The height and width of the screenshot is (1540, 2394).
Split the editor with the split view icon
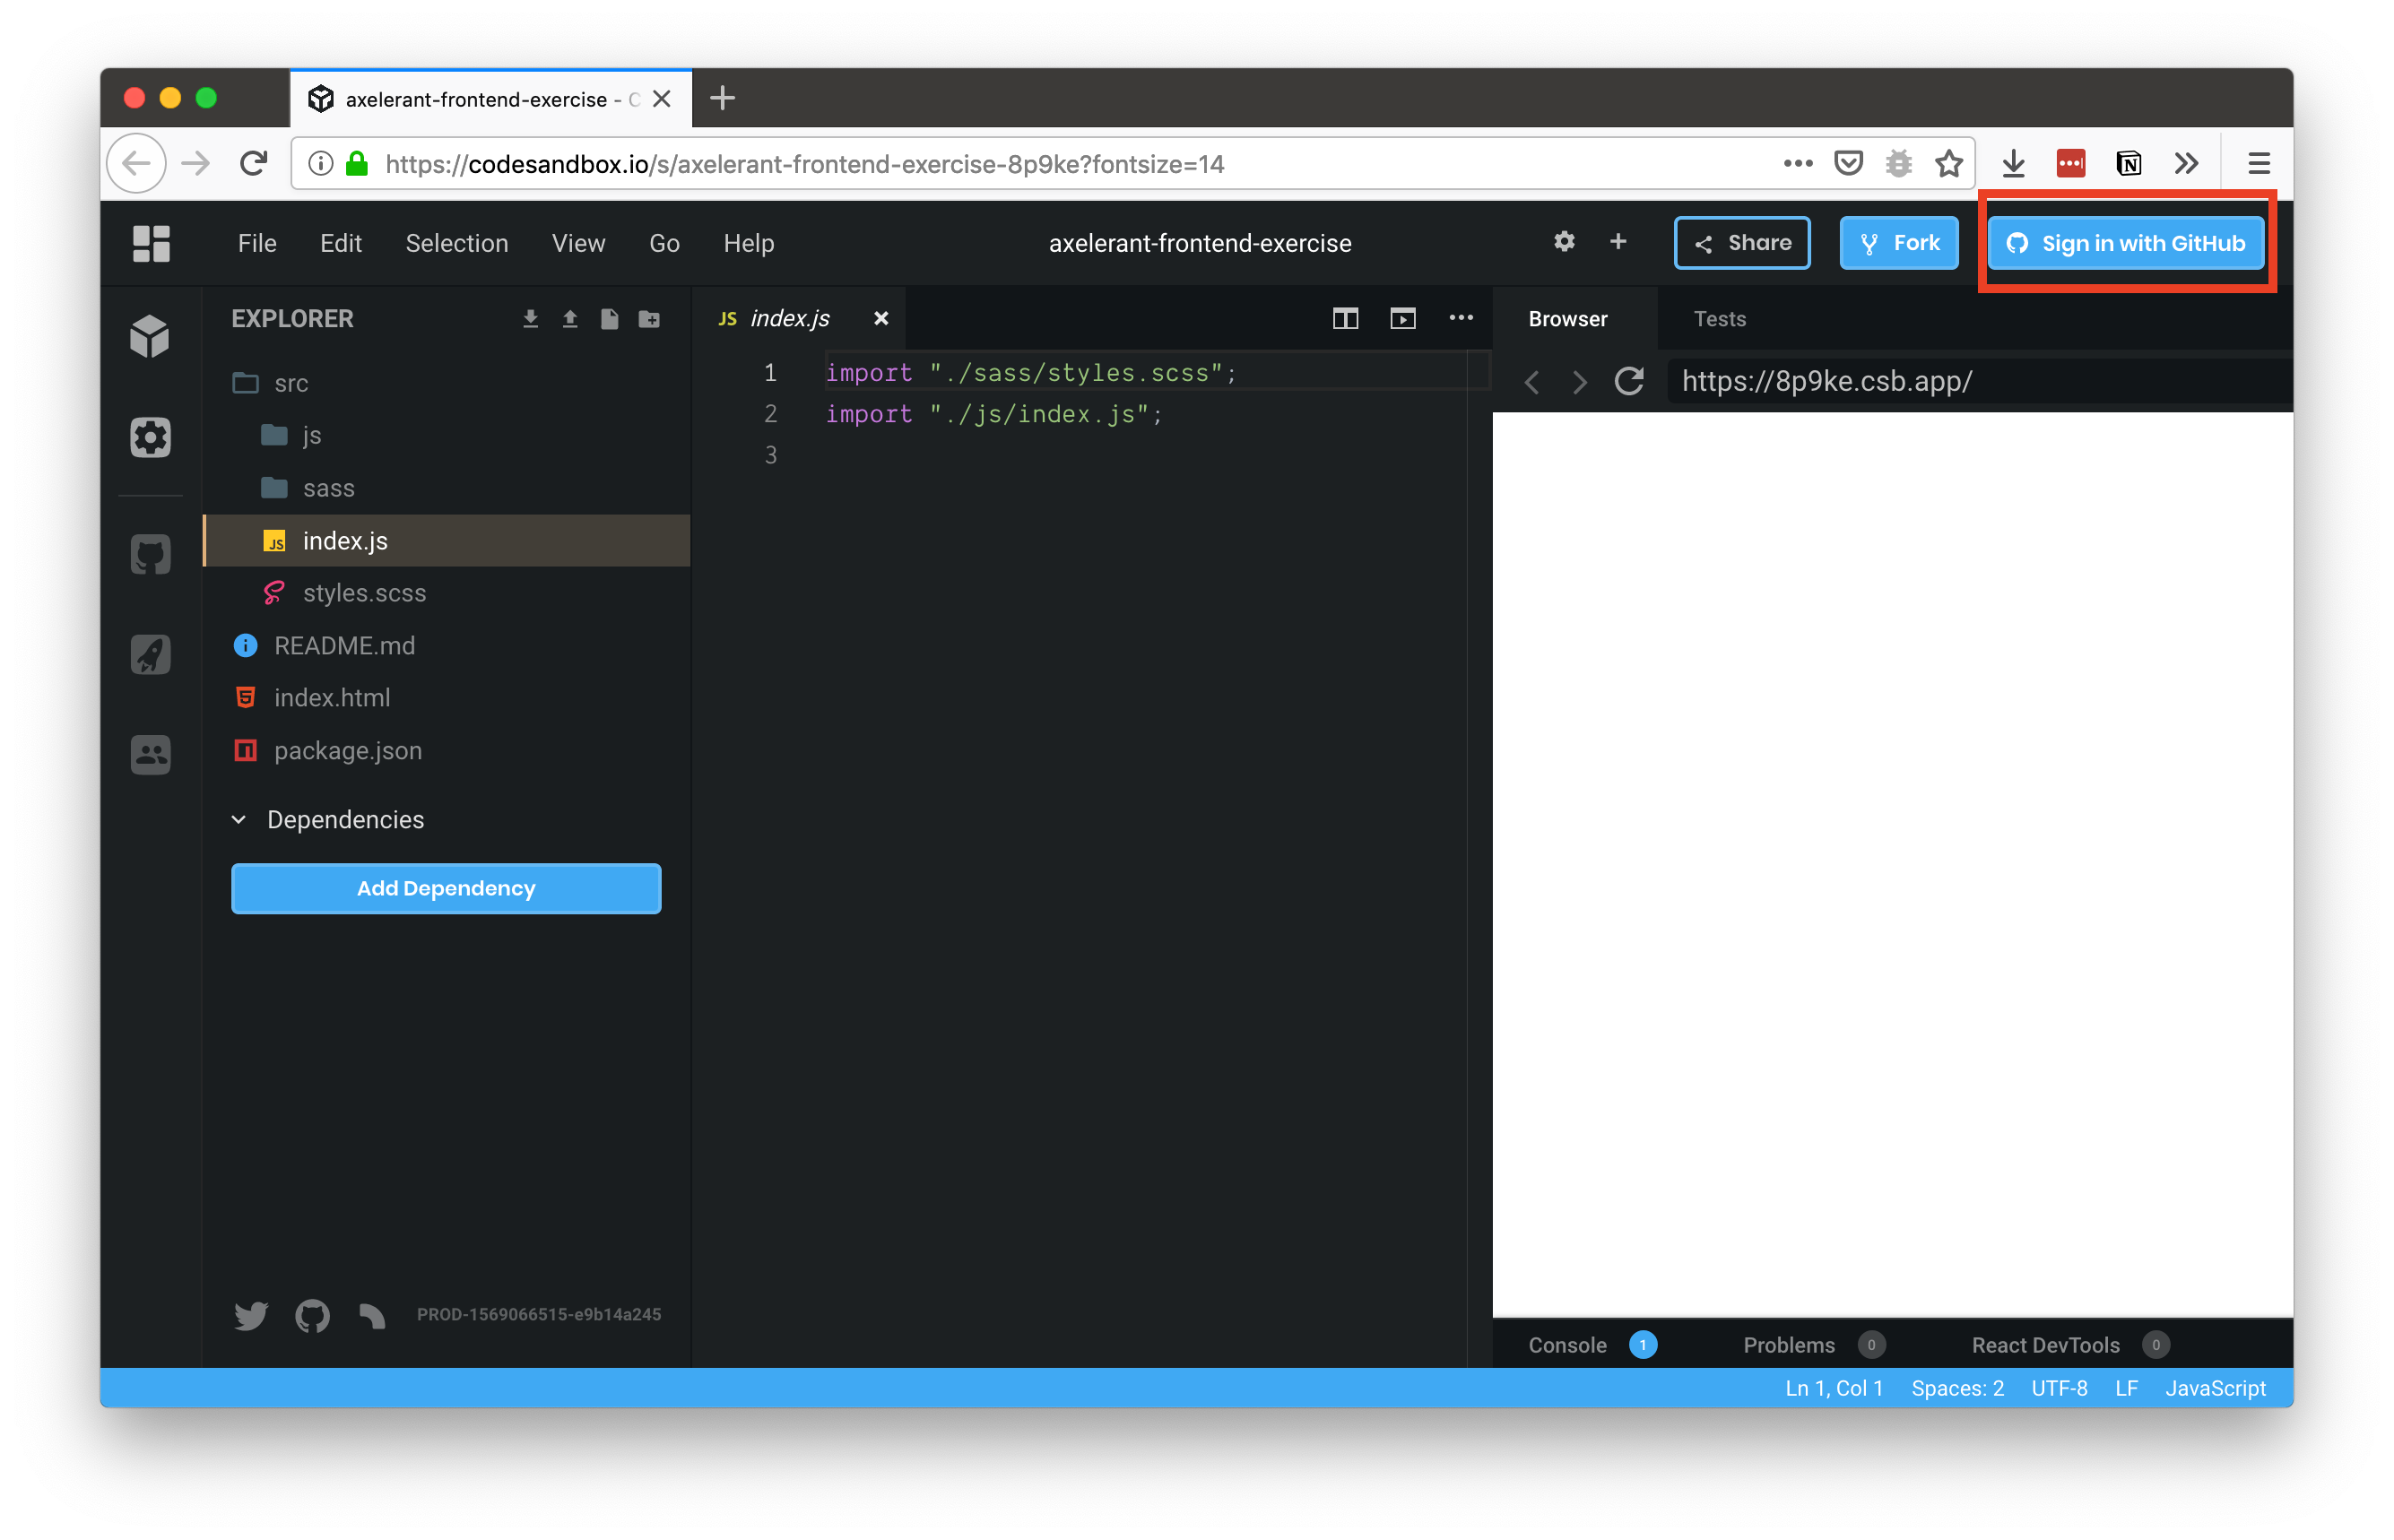(1345, 319)
